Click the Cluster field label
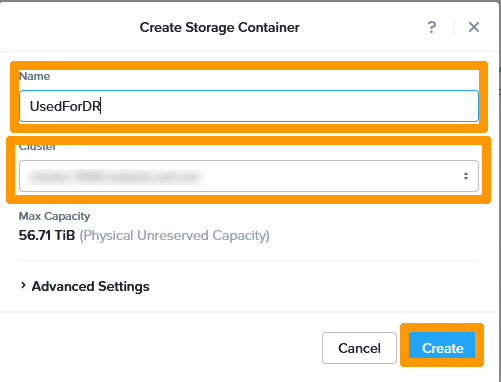501x382 pixels. 37,147
